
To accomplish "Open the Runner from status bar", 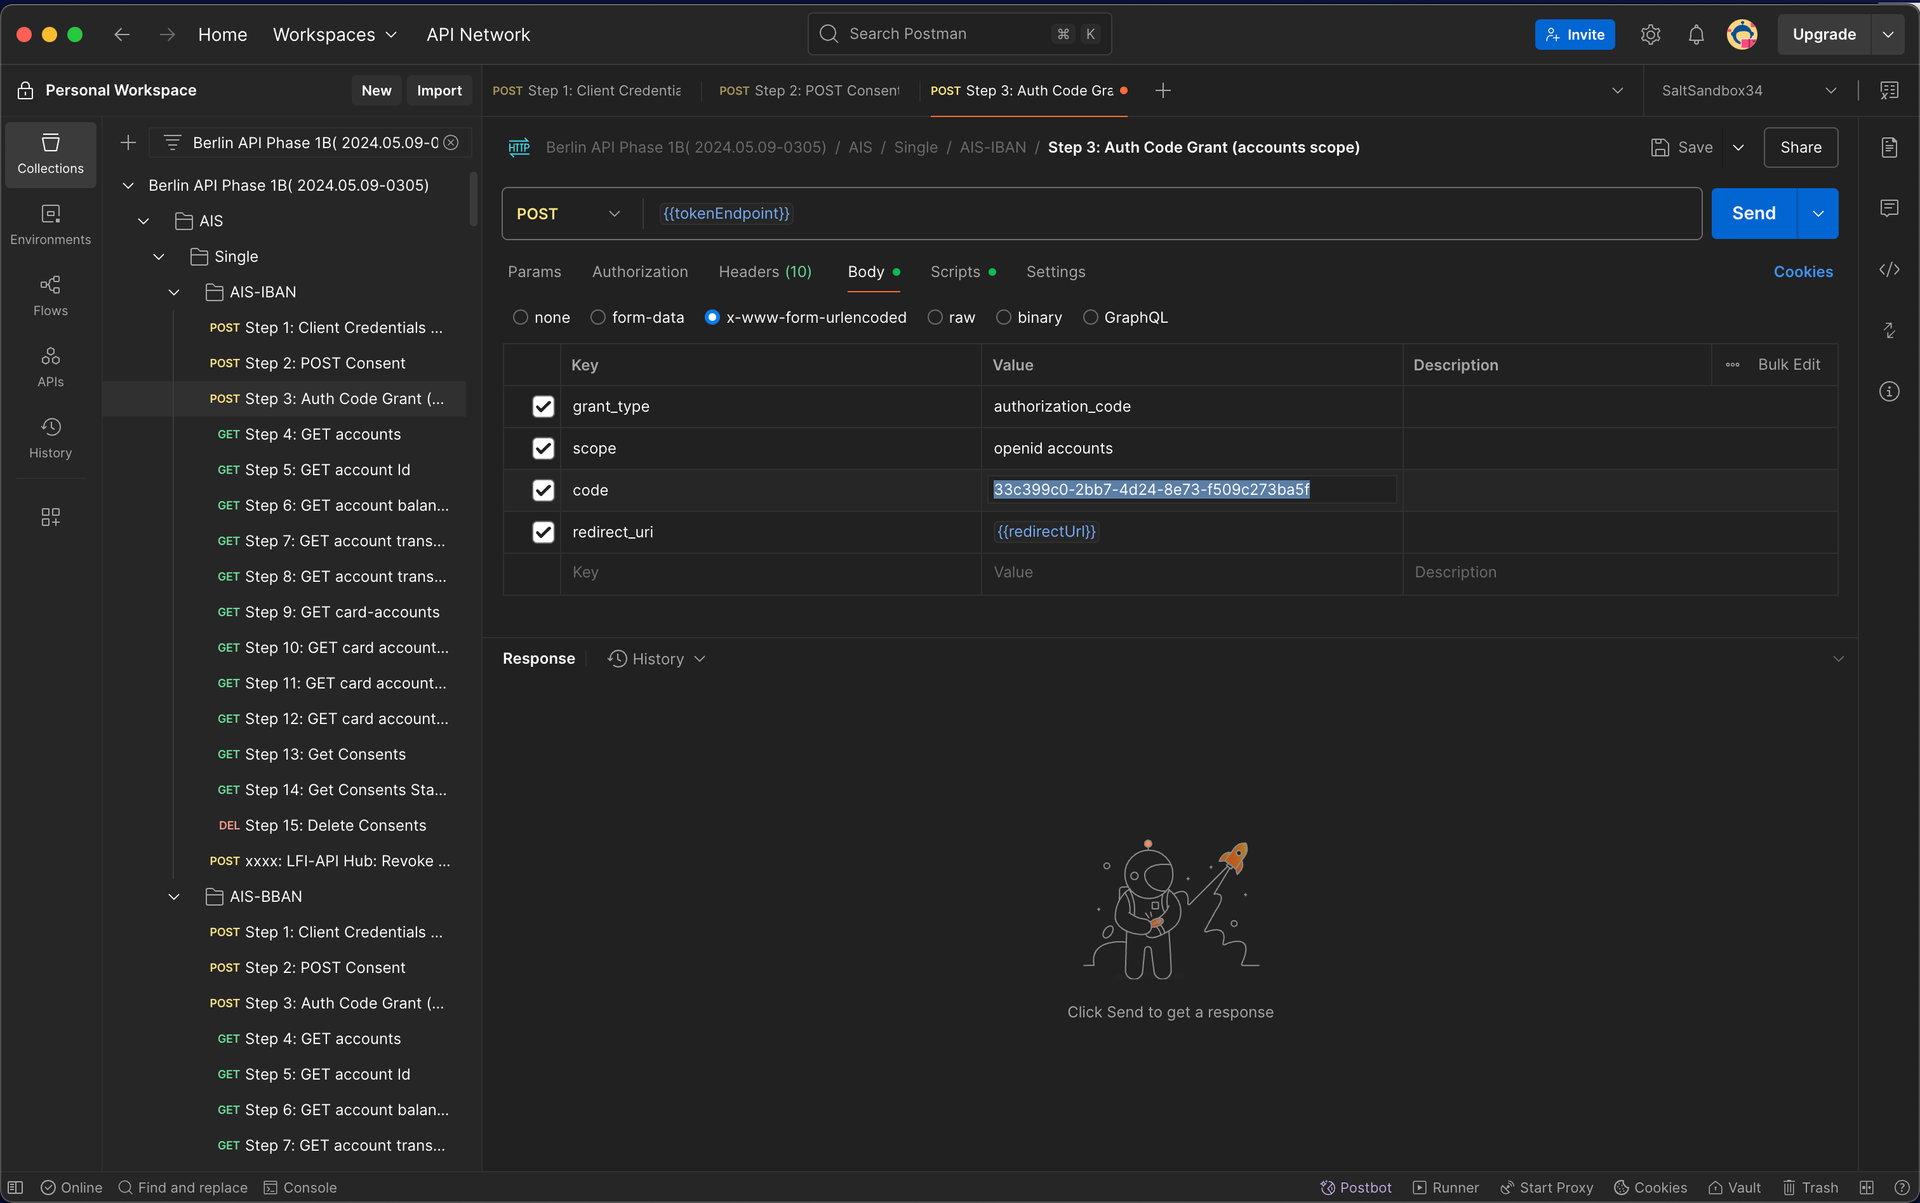I will click(1445, 1187).
